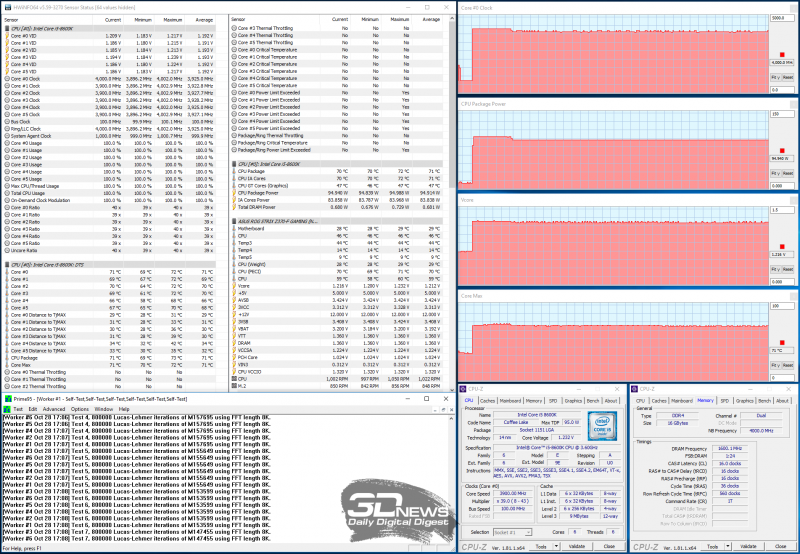Expand the Tools dropdown arrow in the Memory CPU-Z window
The height and width of the screenshot is (554, 800).
(x=726, y=547)
